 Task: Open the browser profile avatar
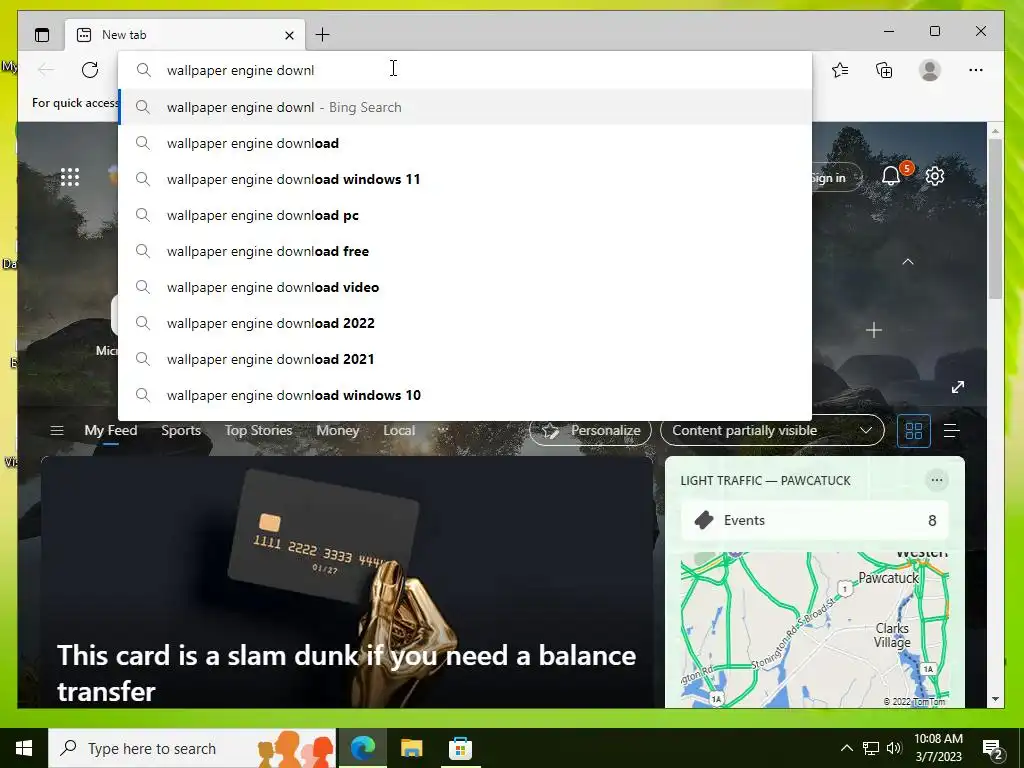click(930, 70)
